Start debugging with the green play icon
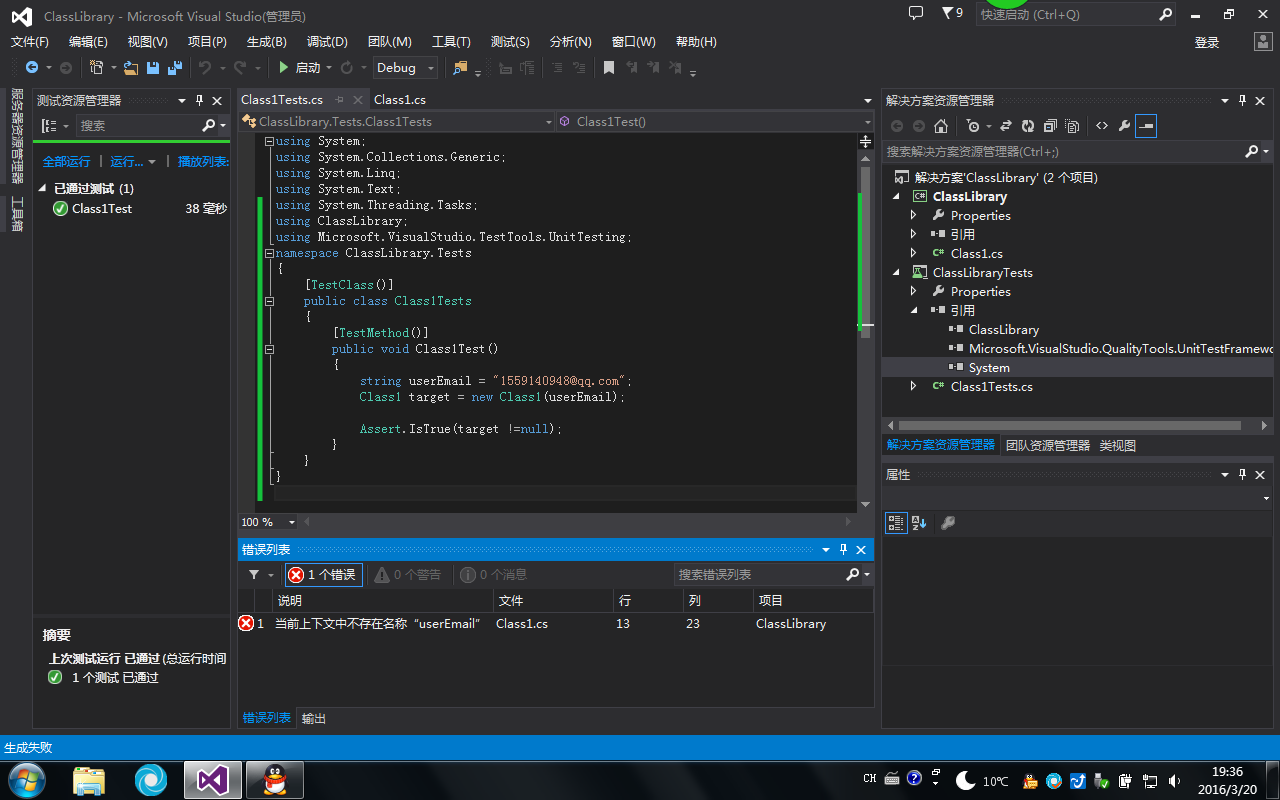The height and width of the screenshot is (800, 1280). pyautogui.click(x=284, y=68)
